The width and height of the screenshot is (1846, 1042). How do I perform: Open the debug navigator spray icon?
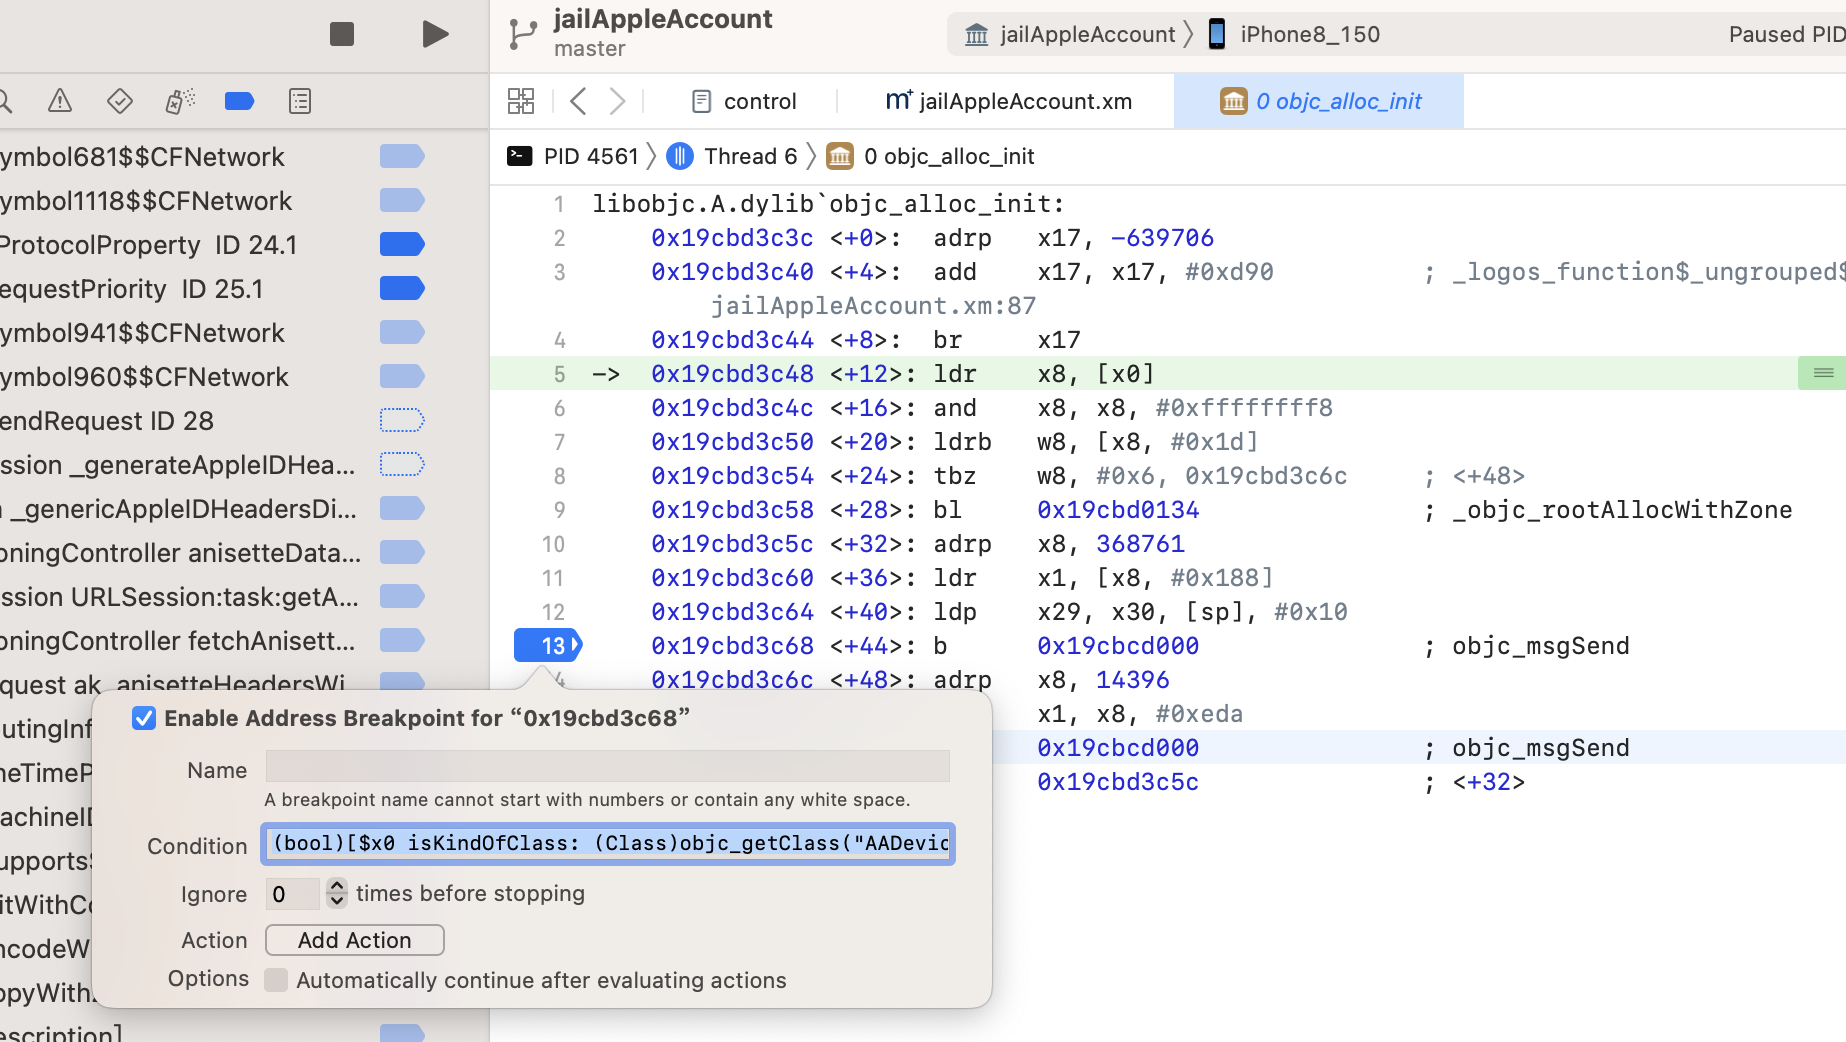pos(180,101)
